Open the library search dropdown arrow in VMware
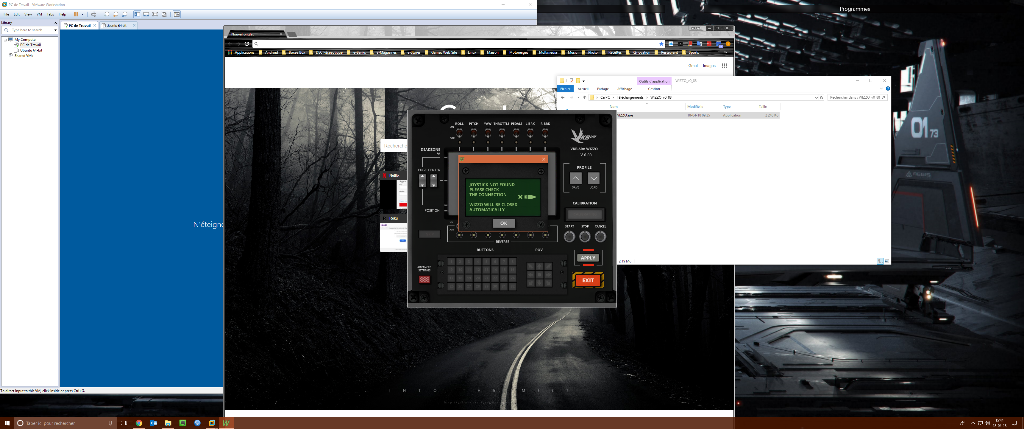1024x429 pixels. point(55,30)
